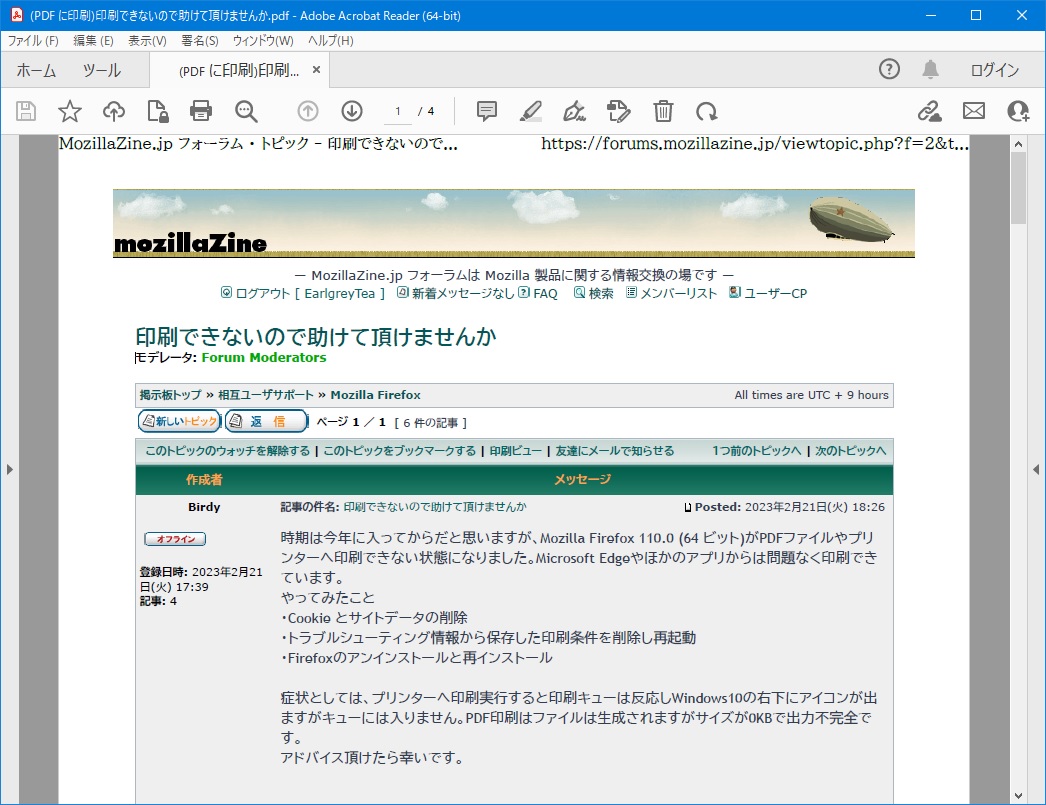The height and width of the screenshot is (805, 1046).
Task: Select the highlighter text tool
Action: pos(530,111)
